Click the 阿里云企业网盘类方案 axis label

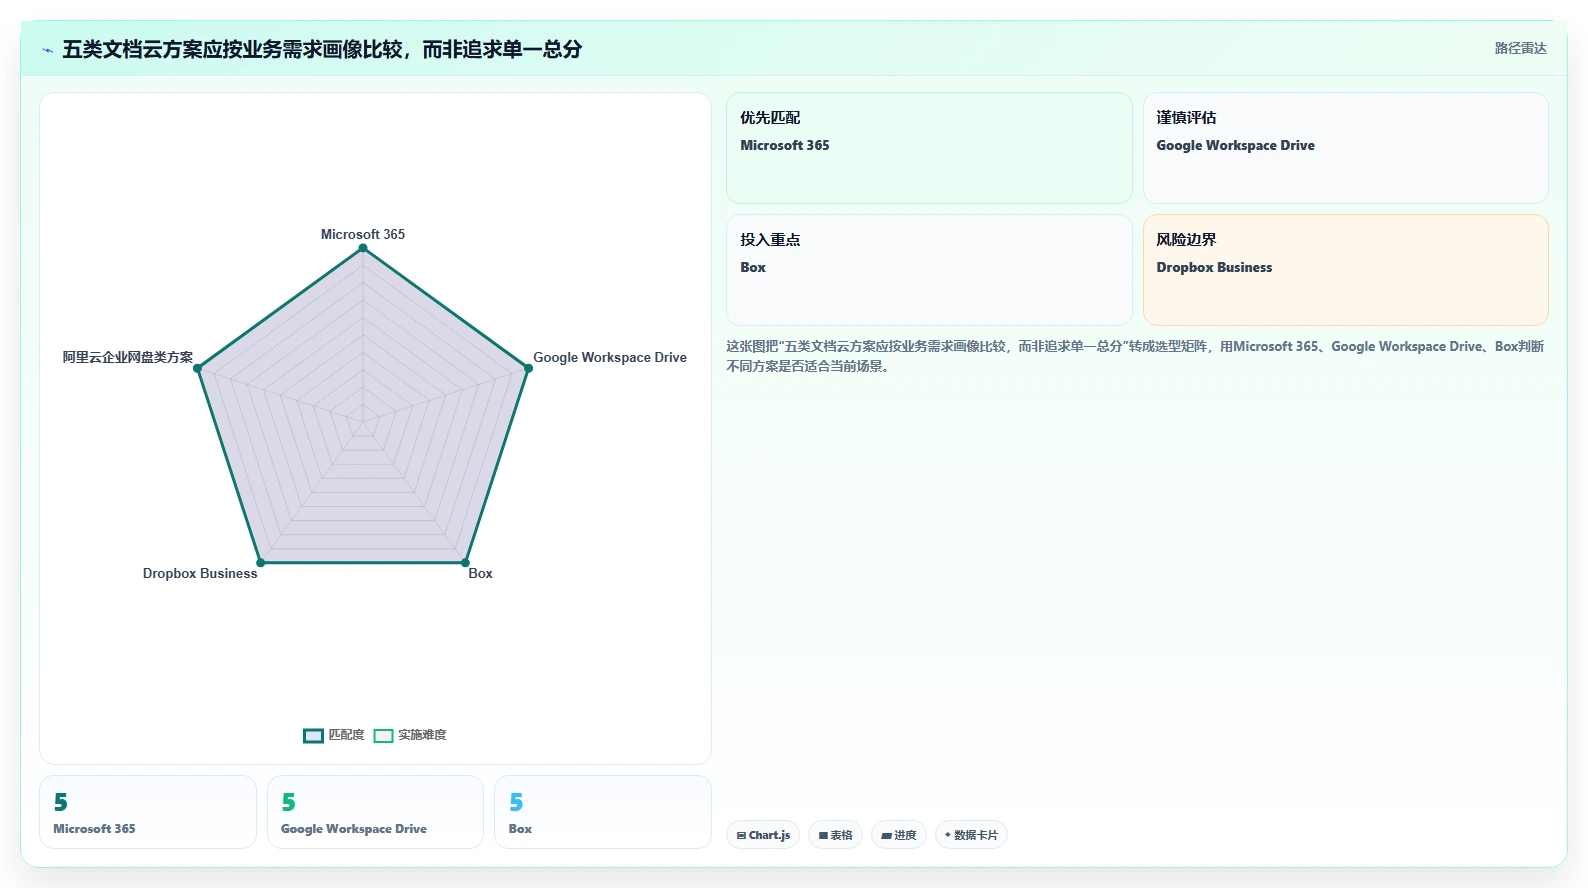click(128, 357)
